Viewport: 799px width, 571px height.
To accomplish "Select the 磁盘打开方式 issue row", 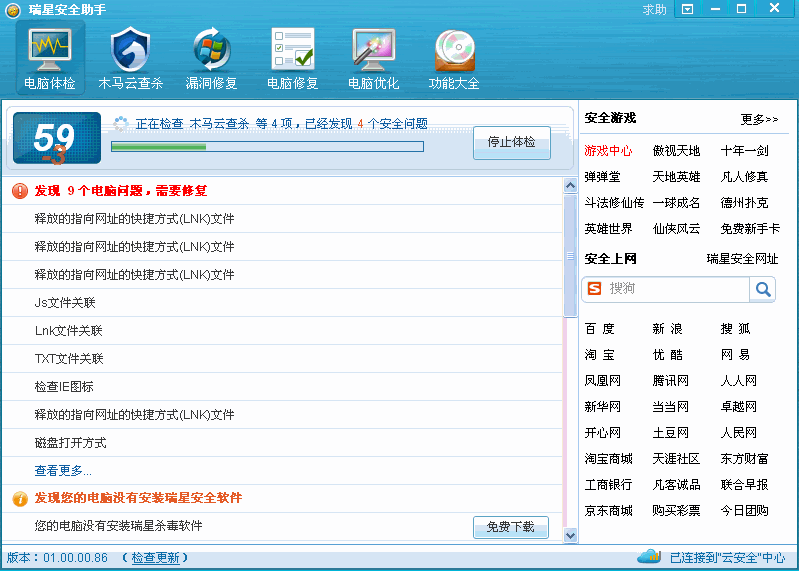I will (x=283, y=443).
